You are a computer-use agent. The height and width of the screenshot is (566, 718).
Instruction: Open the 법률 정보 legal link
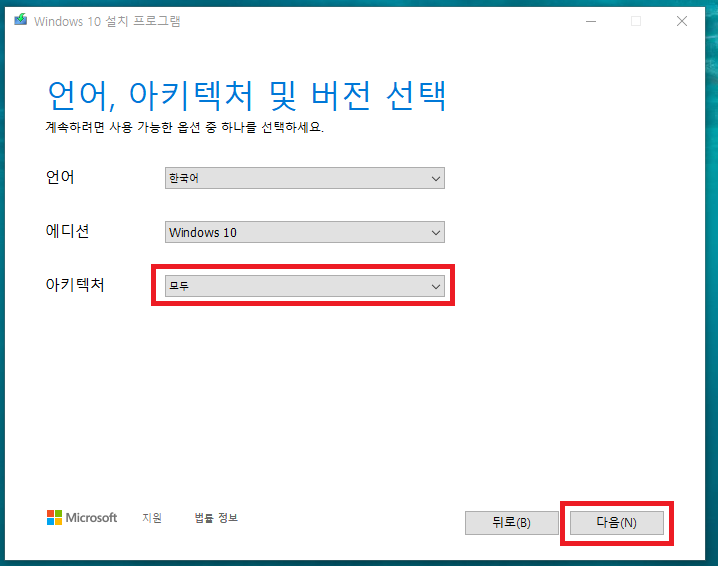click(x=216, y=518)
